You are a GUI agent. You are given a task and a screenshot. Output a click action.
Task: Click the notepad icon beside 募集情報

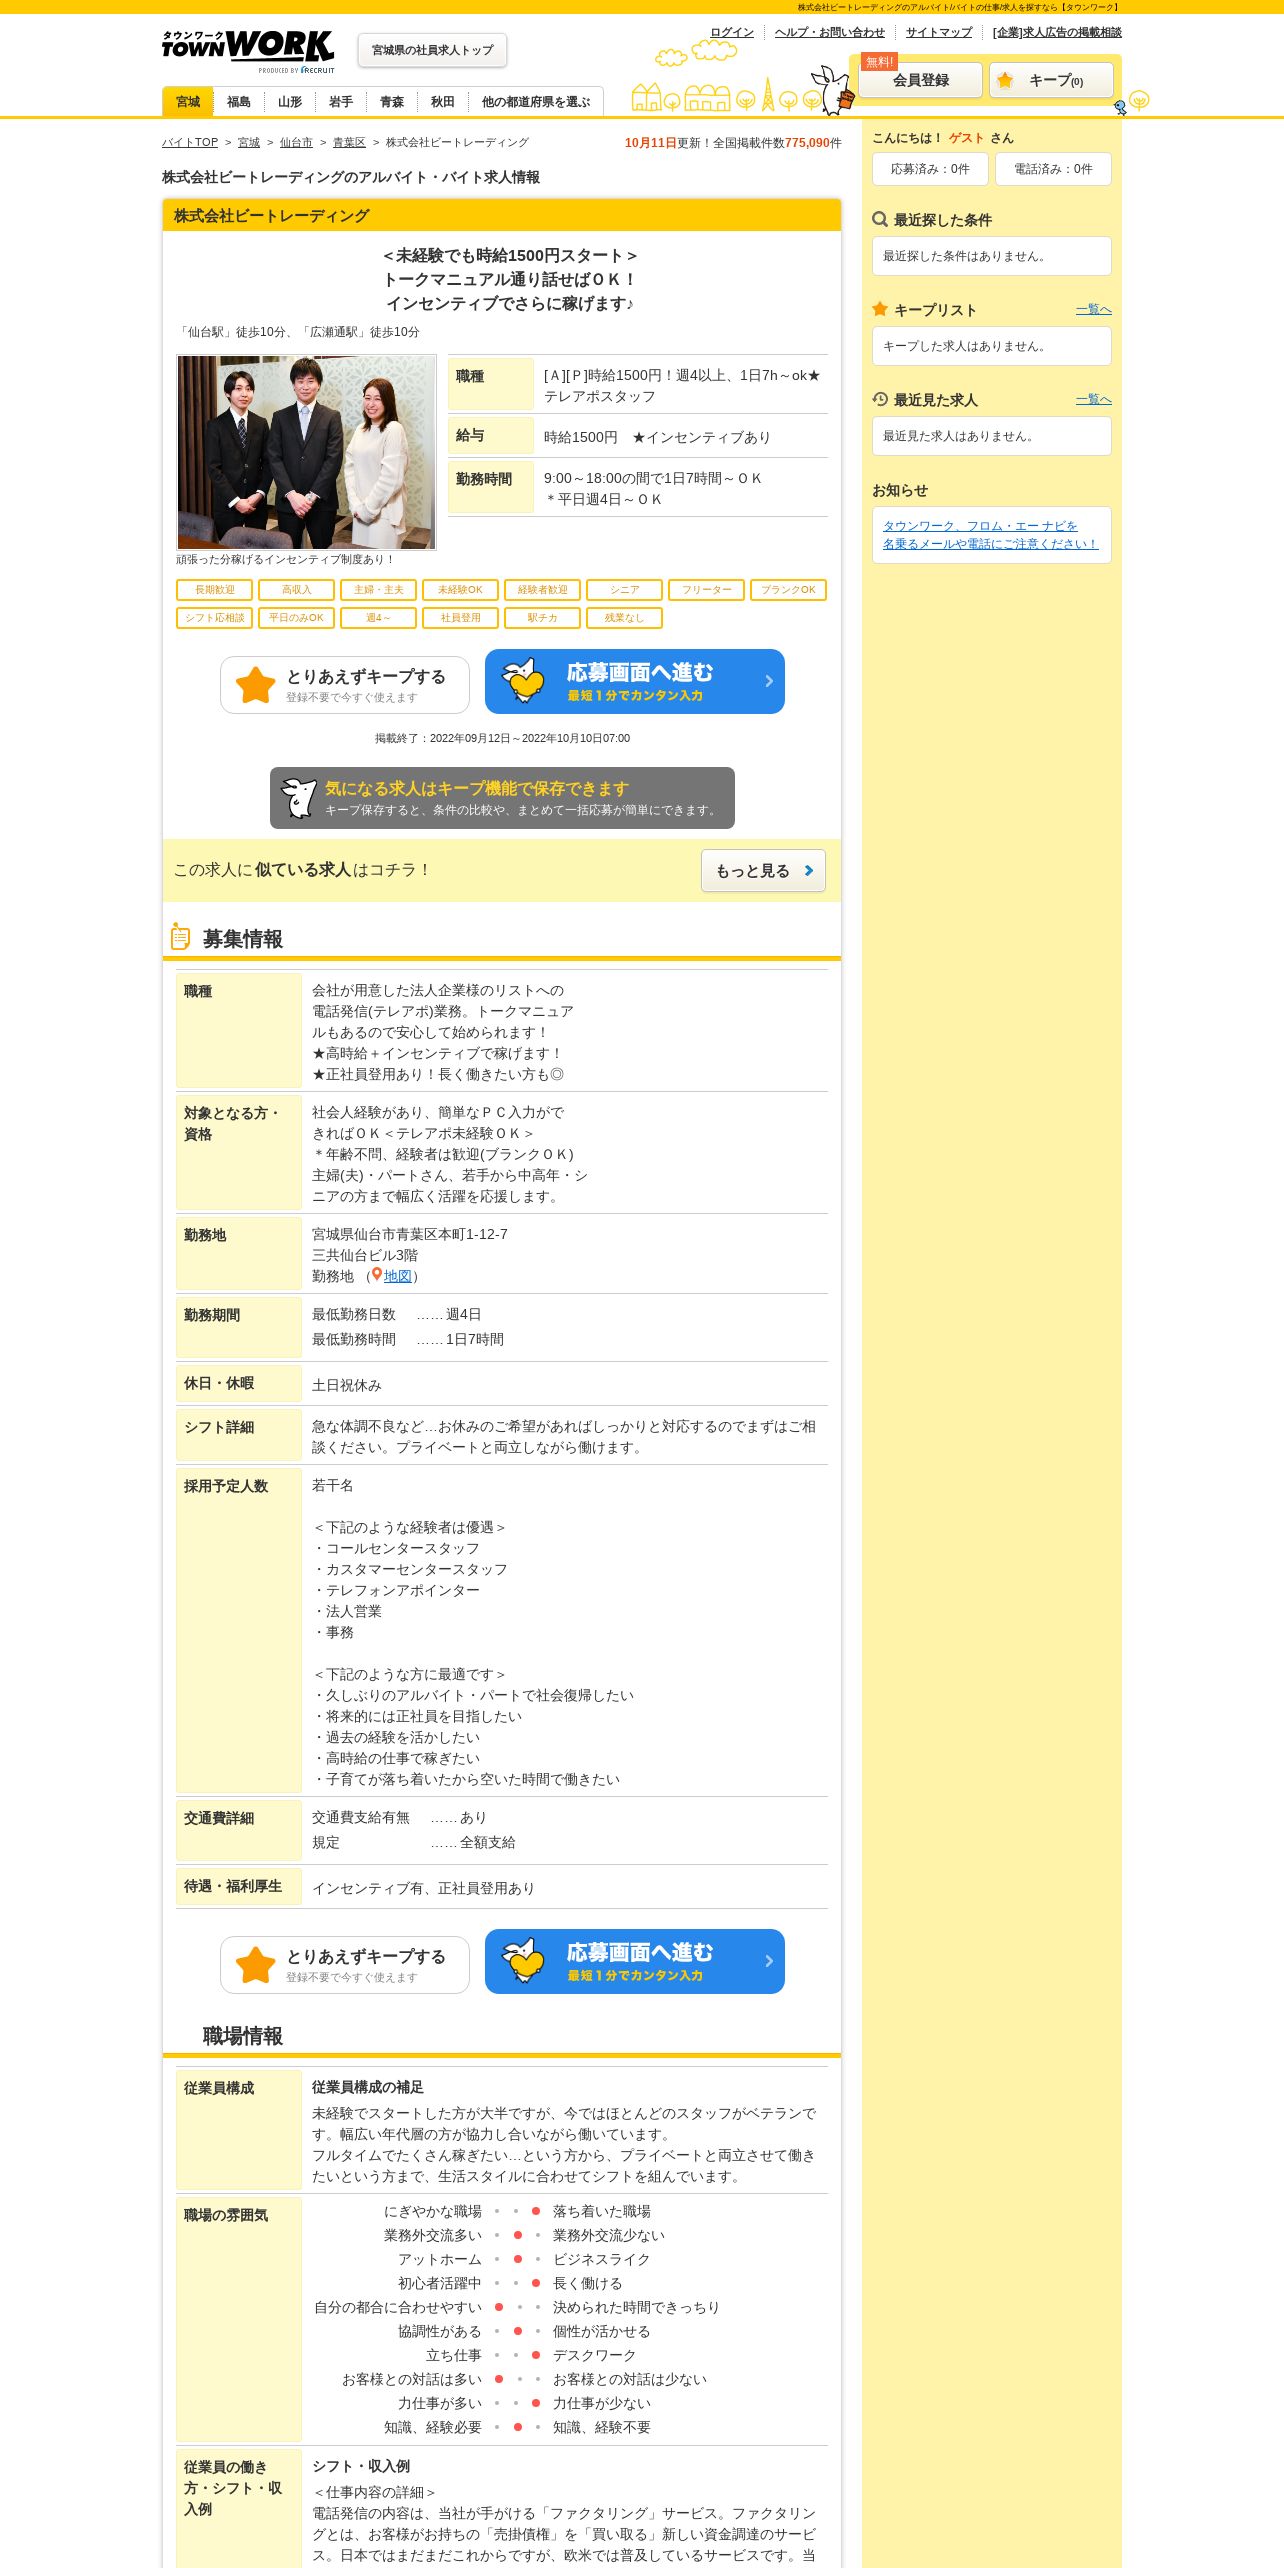(181, 937)
